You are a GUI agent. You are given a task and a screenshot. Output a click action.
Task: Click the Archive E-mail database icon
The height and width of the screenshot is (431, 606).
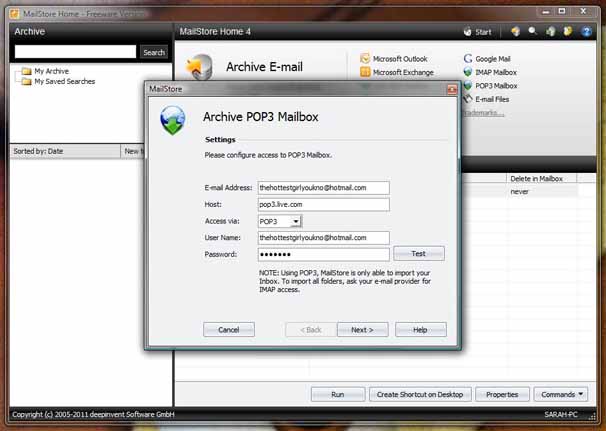(200, 67)
